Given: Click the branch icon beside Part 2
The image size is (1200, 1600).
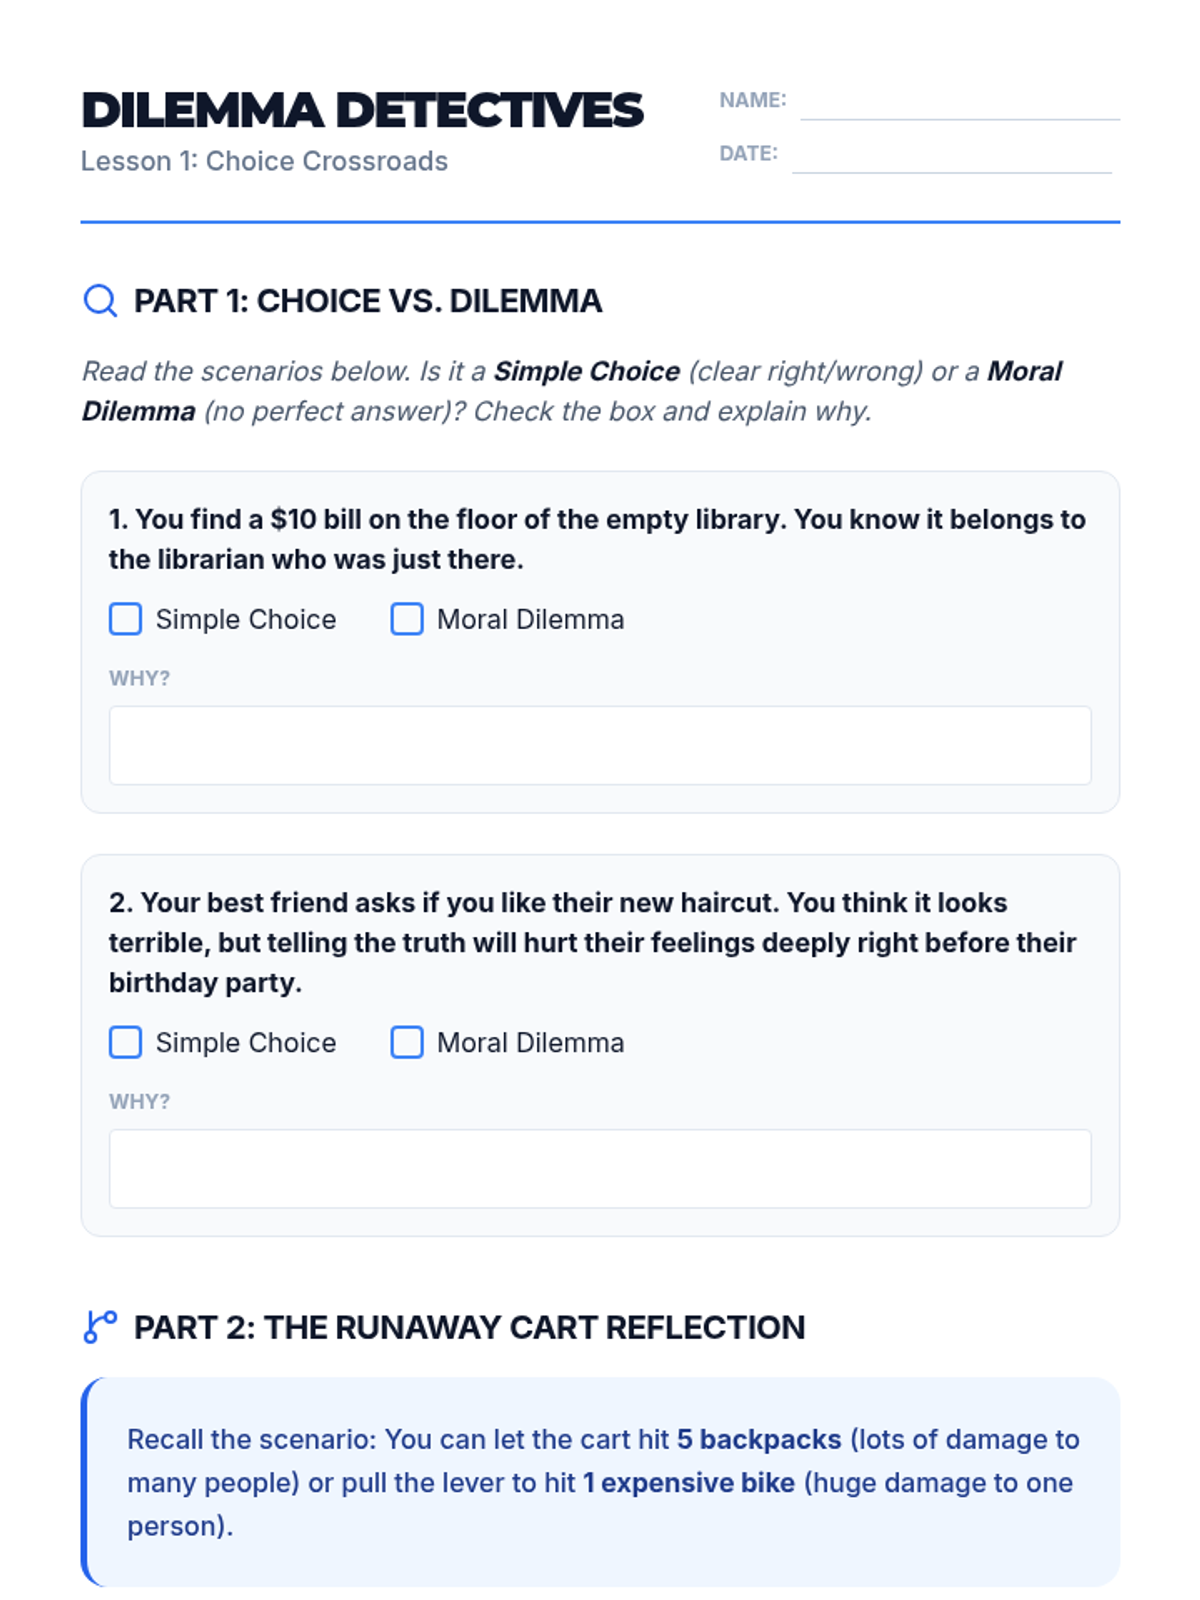Looking at the screenshot, I should click(x=100, y=1327).
